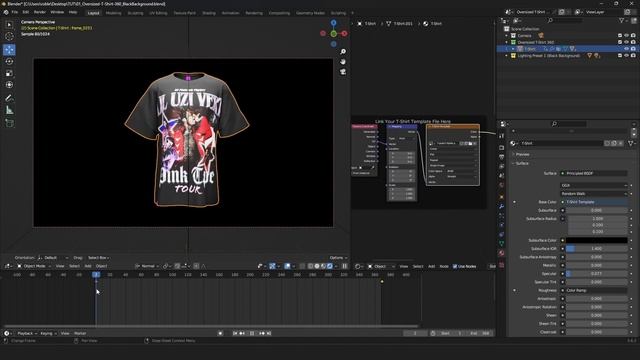
Task: Open the Orientation Default dropdown
Action: [x=53, y=258]
